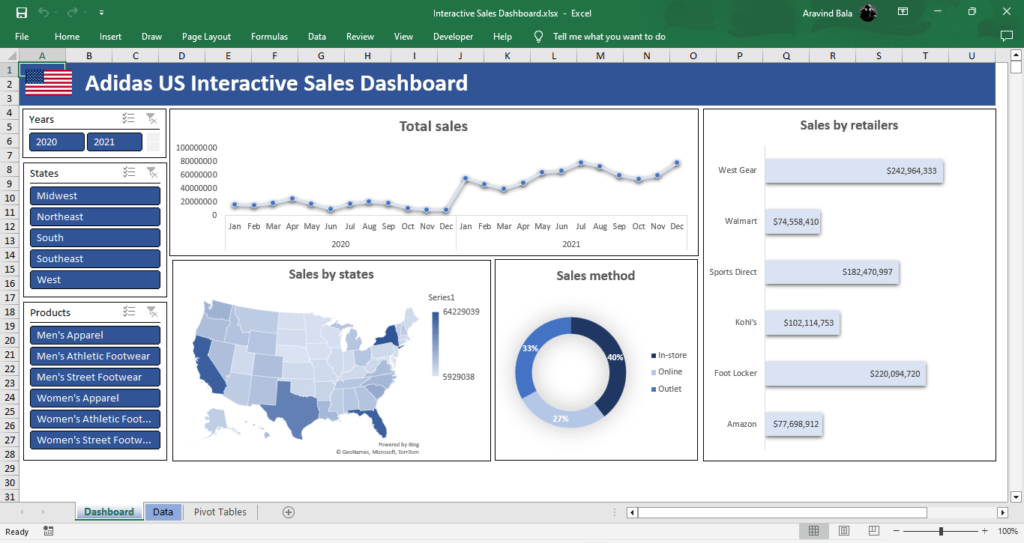Open the Insert ribbon tab
Viewport: 1024px width, 543px height.
110,37
